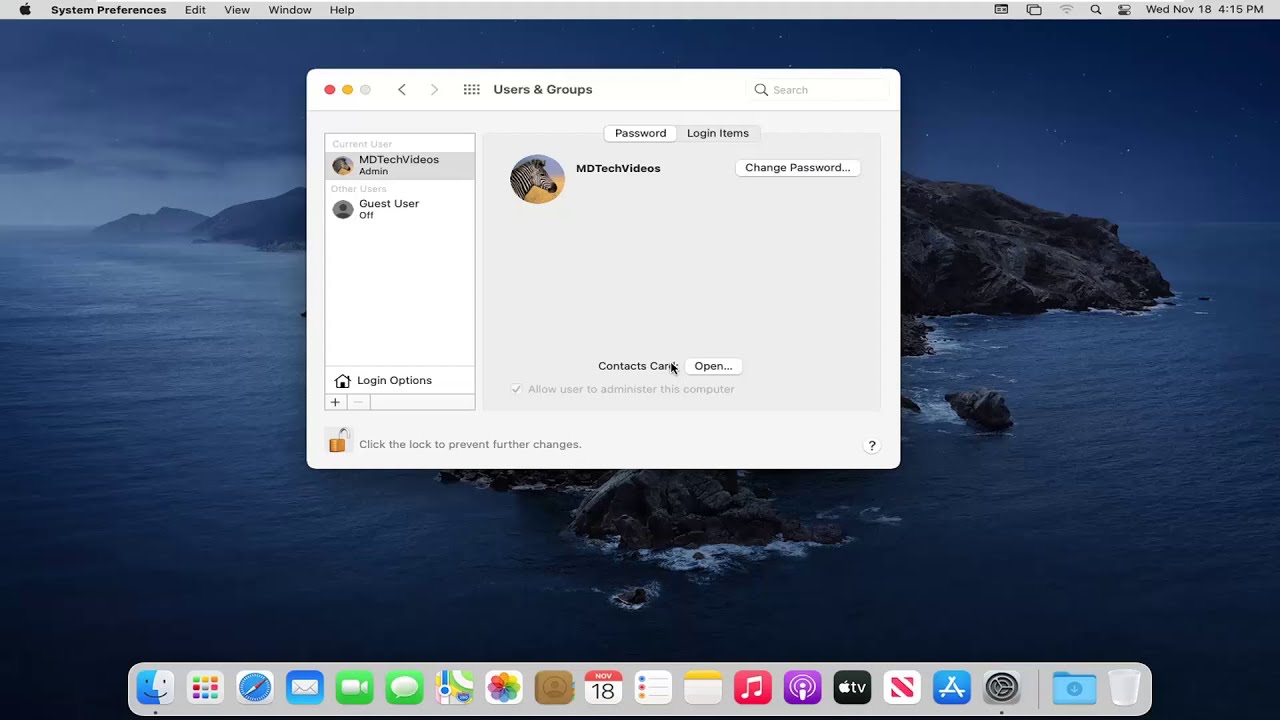This screenshot has height=720, width=1280.
Task: Open the View menu
Action: pos(237,9)
